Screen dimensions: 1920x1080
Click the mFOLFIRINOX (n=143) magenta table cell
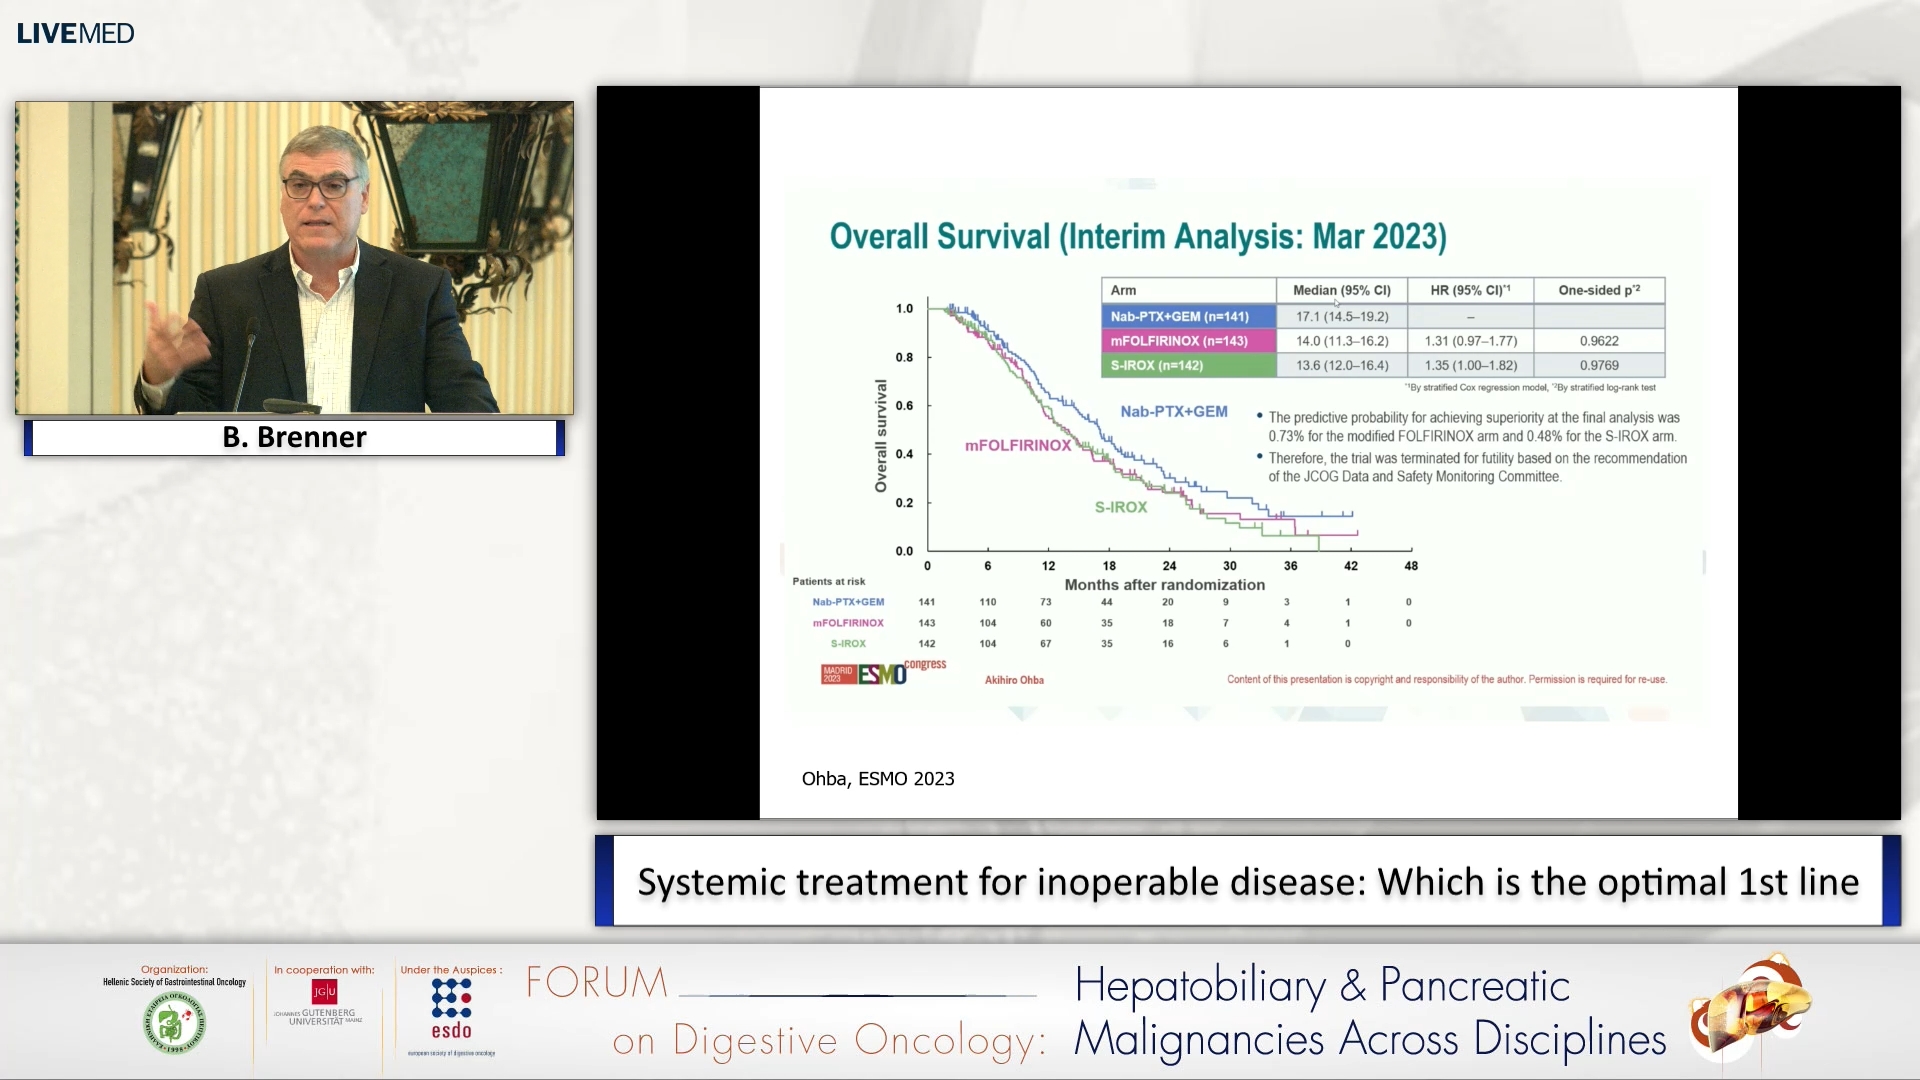coord(1189,341)
